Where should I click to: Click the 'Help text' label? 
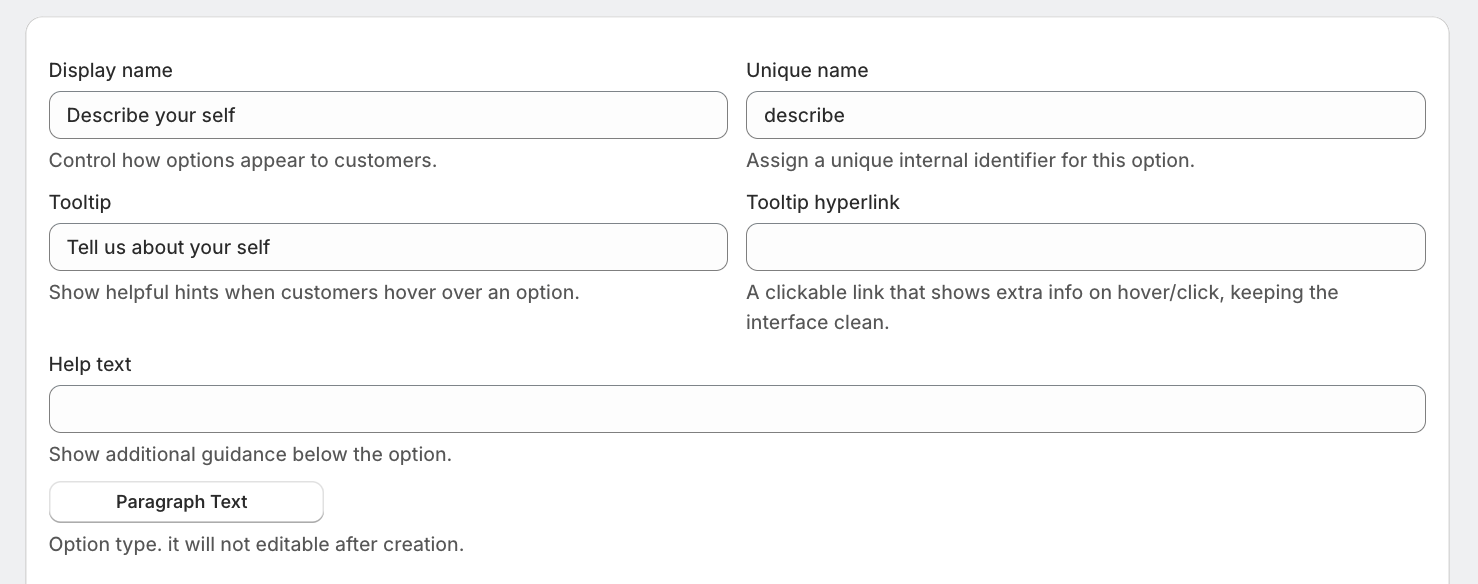(90, 364)
